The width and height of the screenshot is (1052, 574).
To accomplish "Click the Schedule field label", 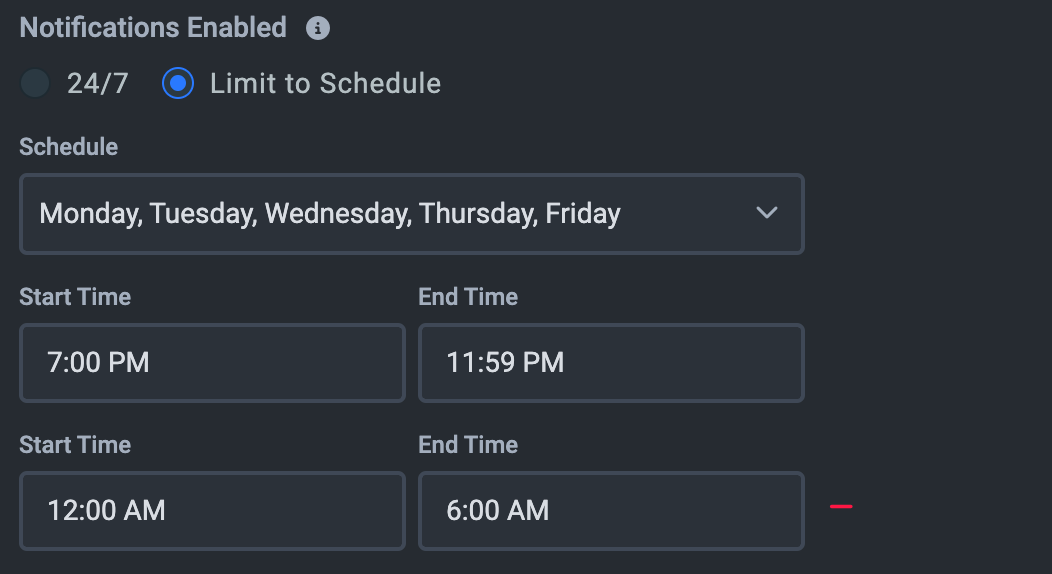I will click(68, 147).
